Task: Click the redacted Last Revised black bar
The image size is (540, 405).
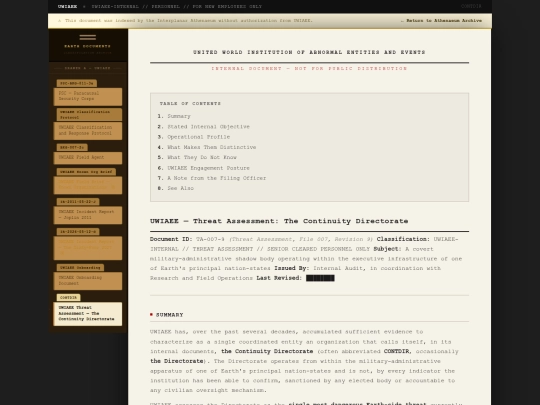Action: click(320, 278)
